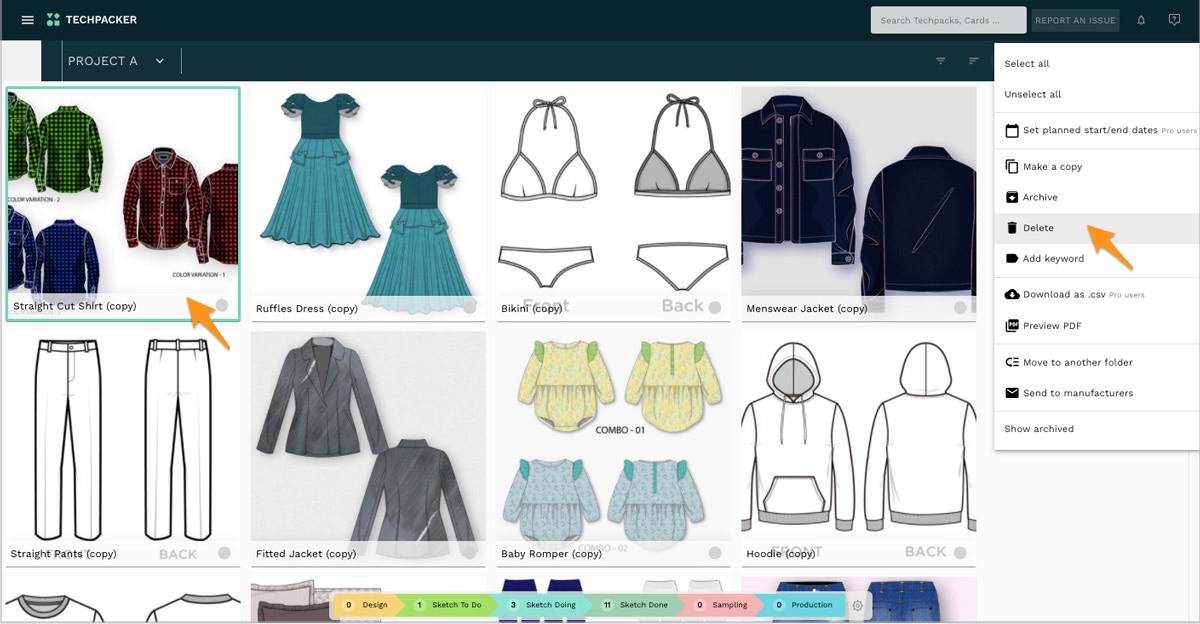The height and width of the screenshot is (624, 1200).
Task: Choose Set planned start/end dates
Action: (x=1097, y=130)
